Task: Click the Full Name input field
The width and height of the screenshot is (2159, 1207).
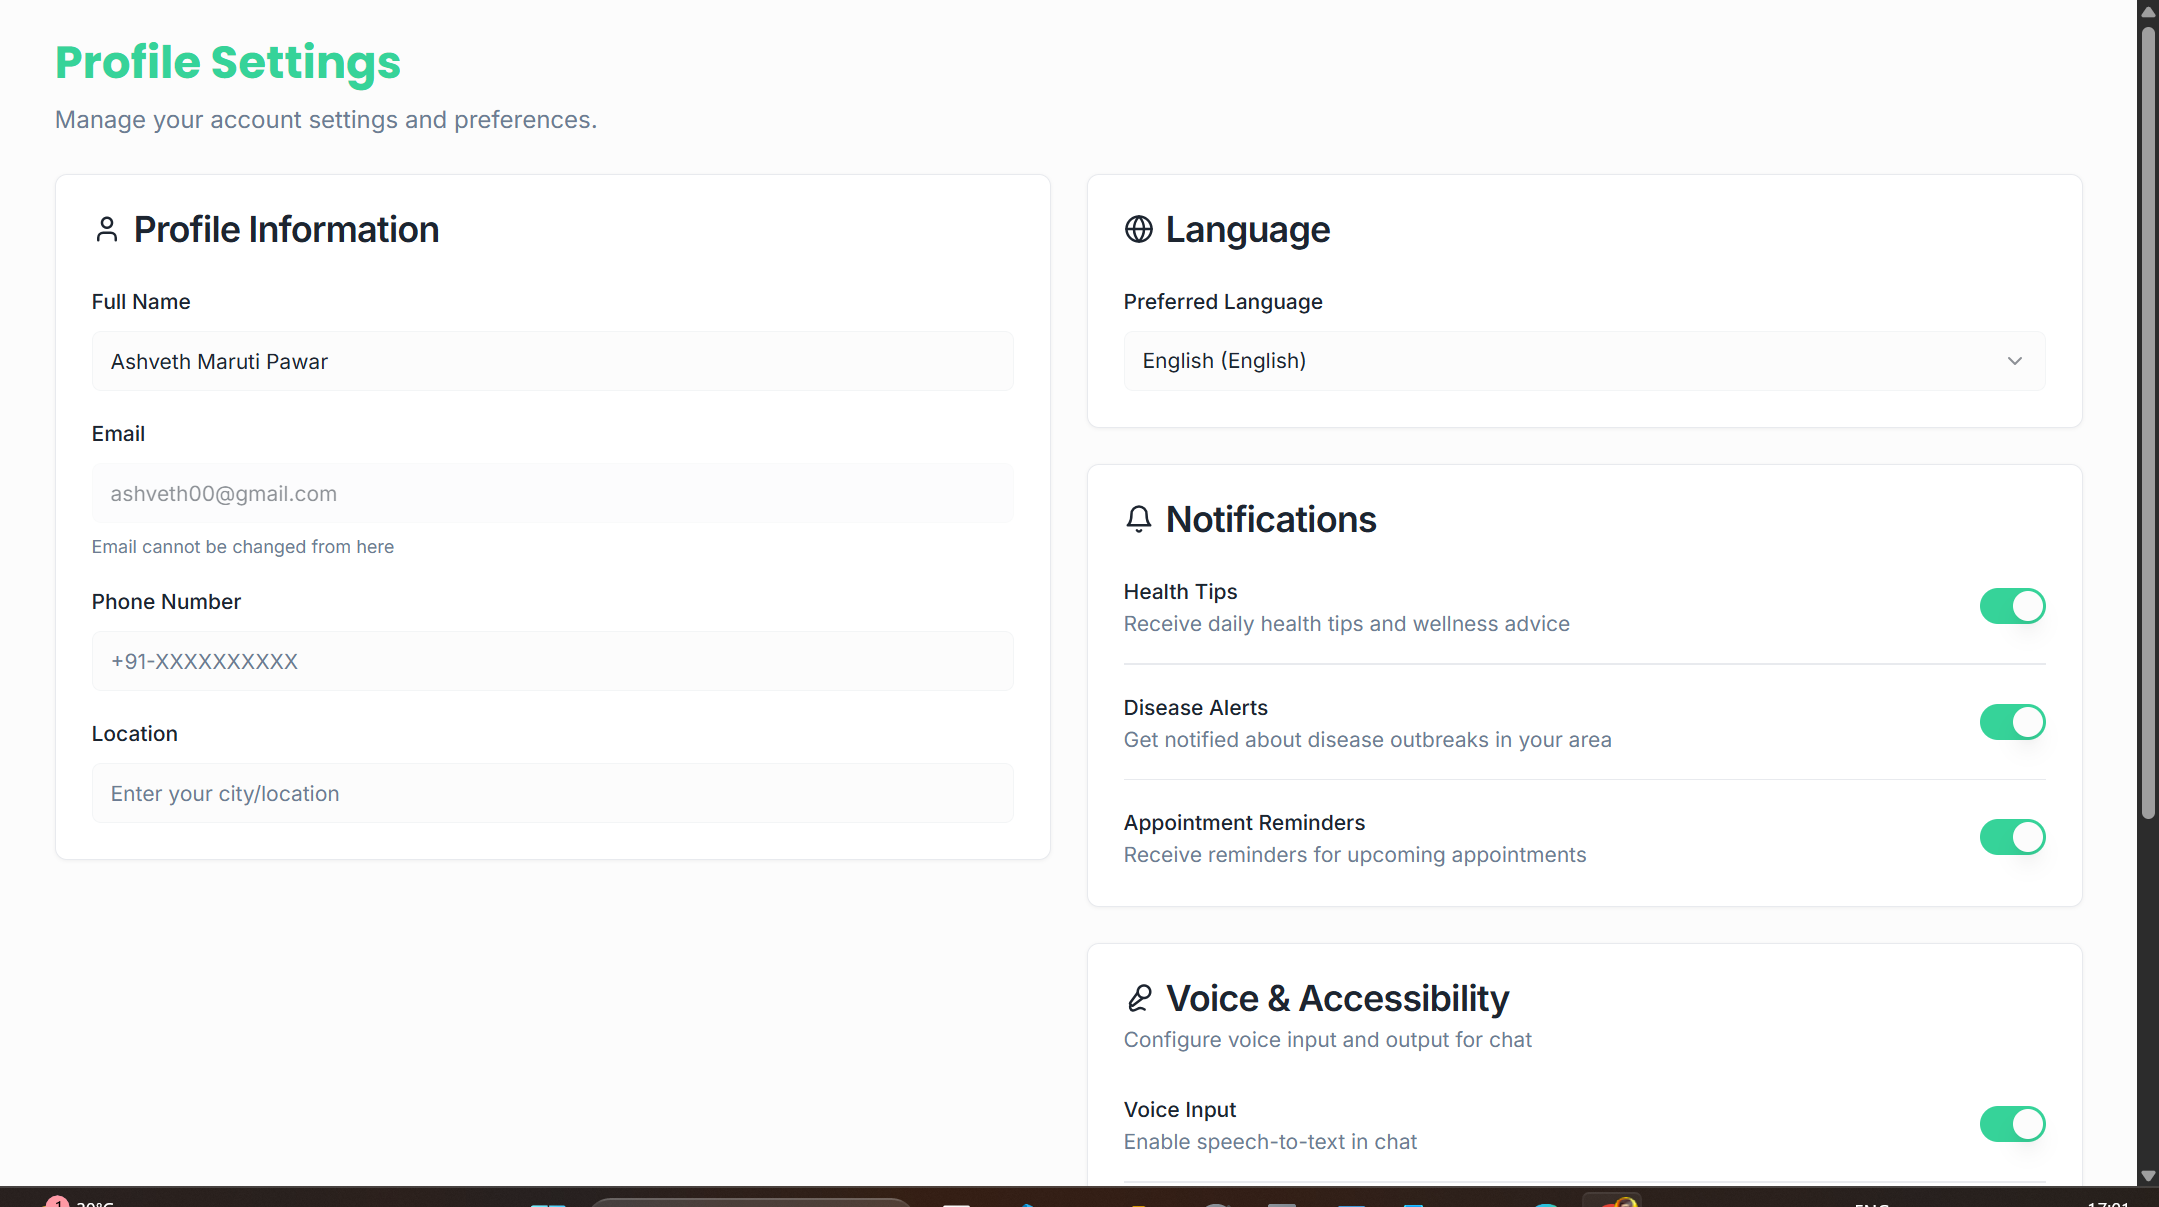Action: (552, 361)
